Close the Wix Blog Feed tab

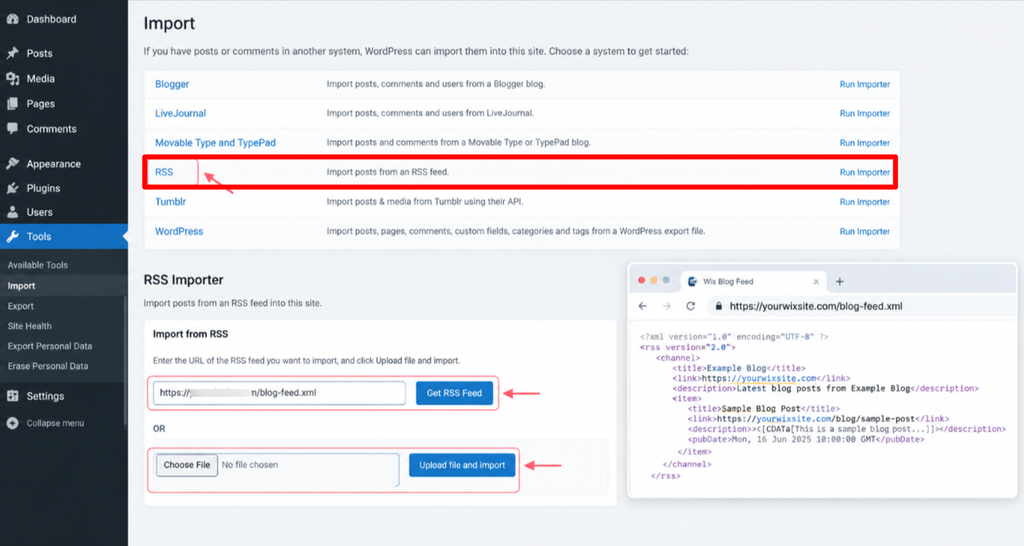[816, 281]
